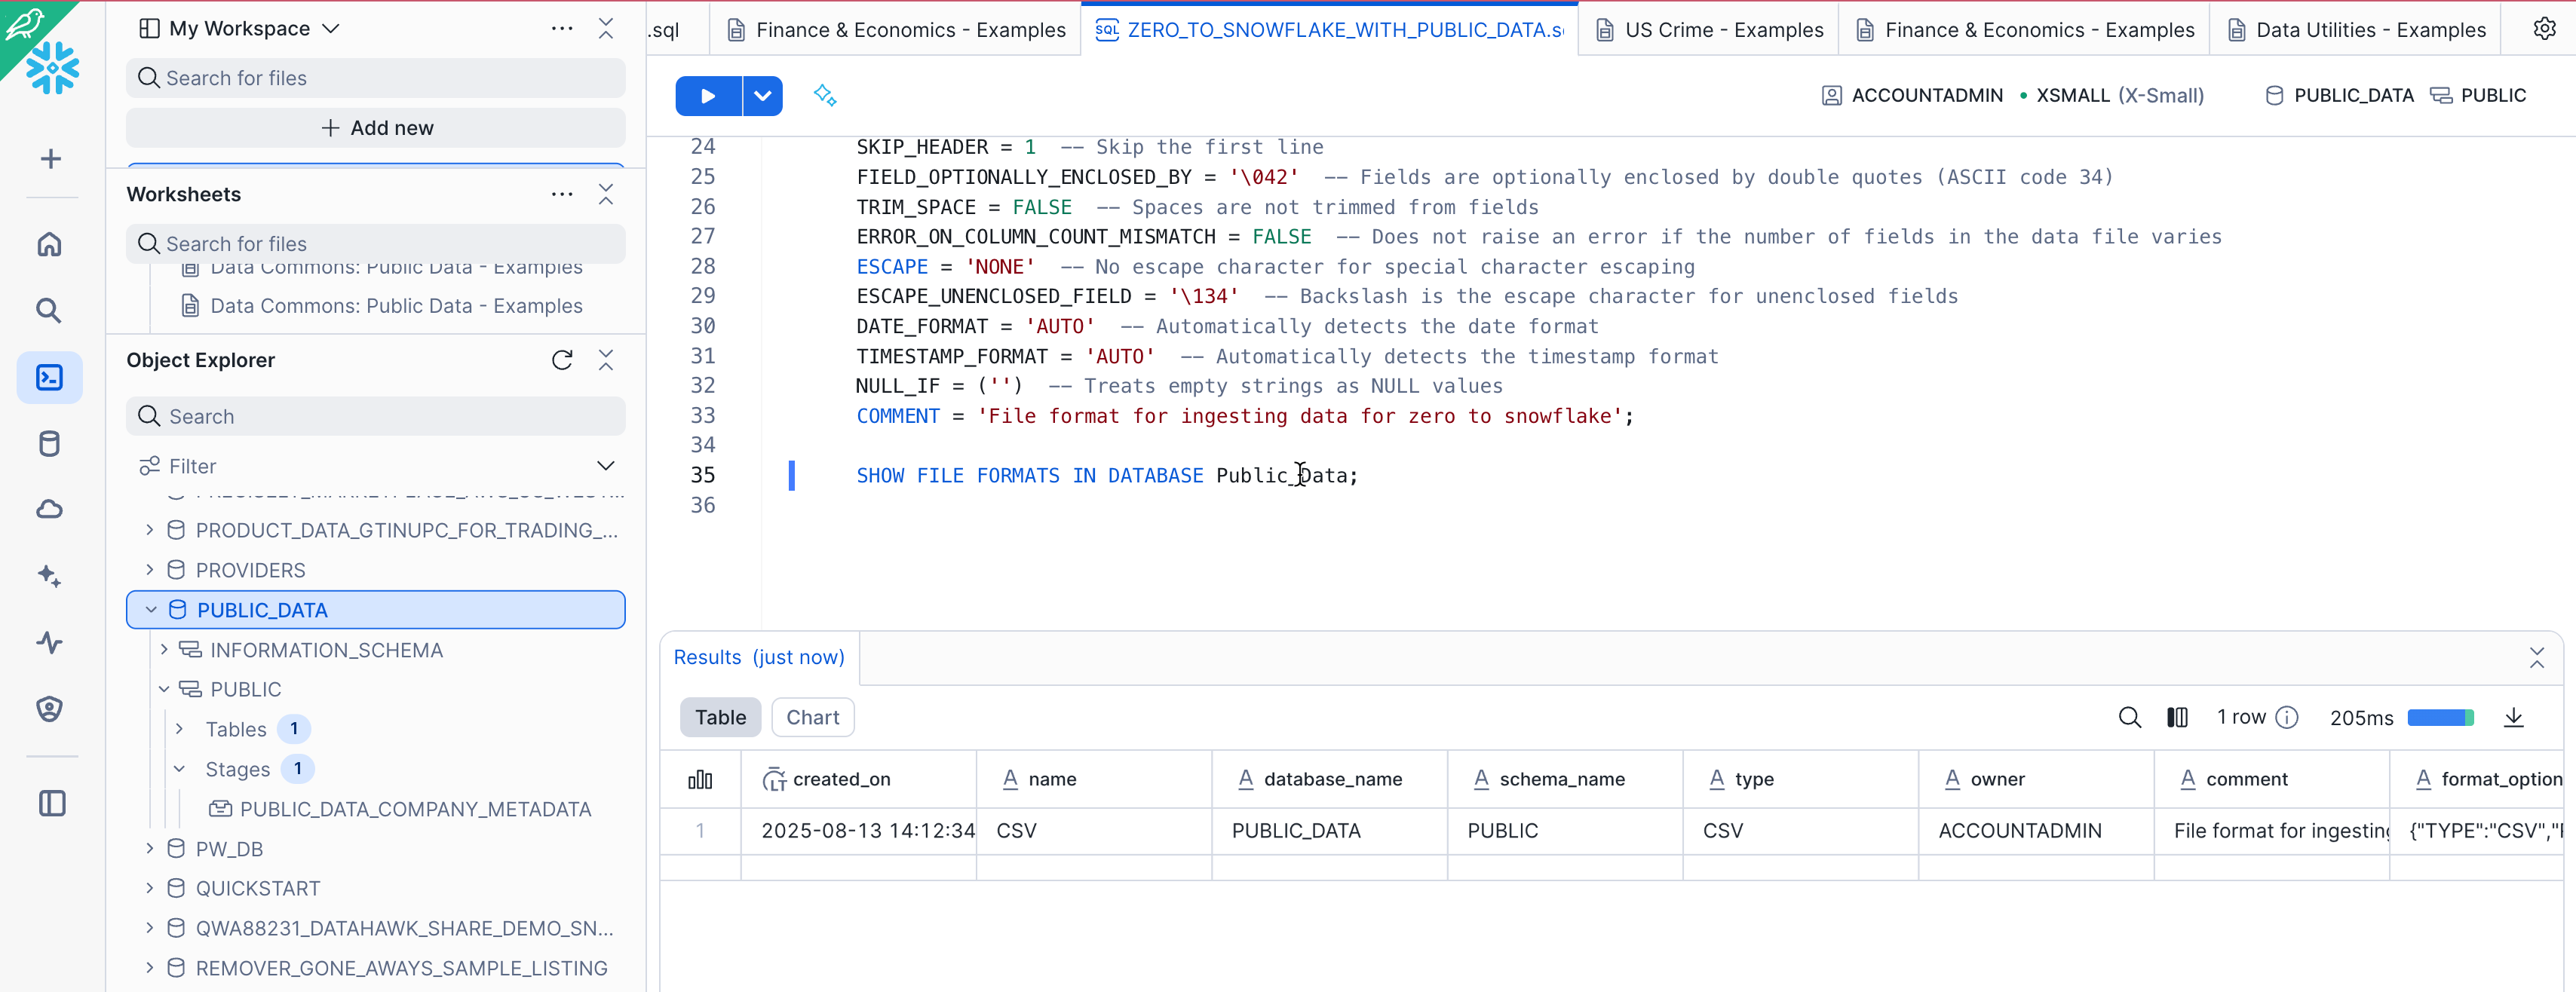Download the query results

tap(2513, 717)
